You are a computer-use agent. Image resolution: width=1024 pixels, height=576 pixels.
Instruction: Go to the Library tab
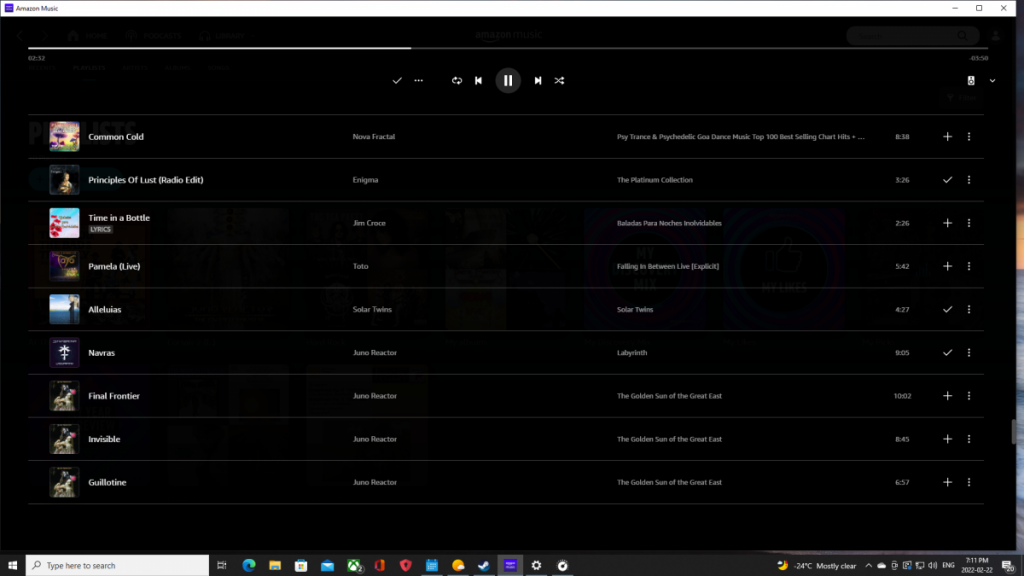[222, 35]
